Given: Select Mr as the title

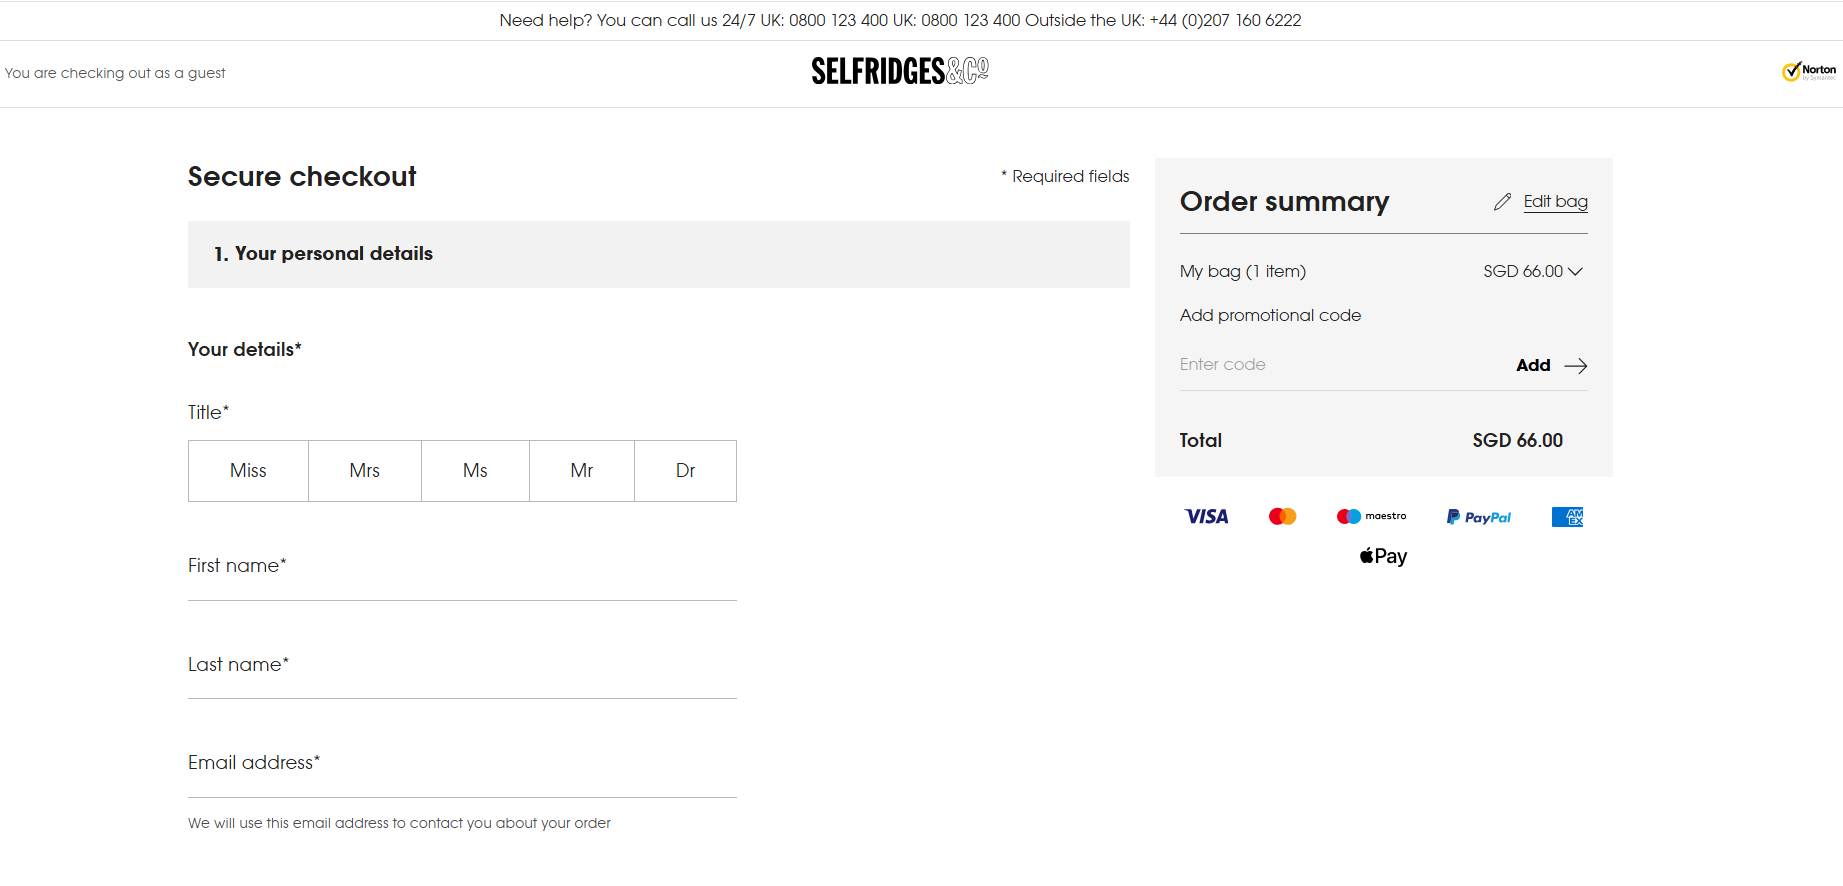Looking at the screenshot, I should coord(581,471).
